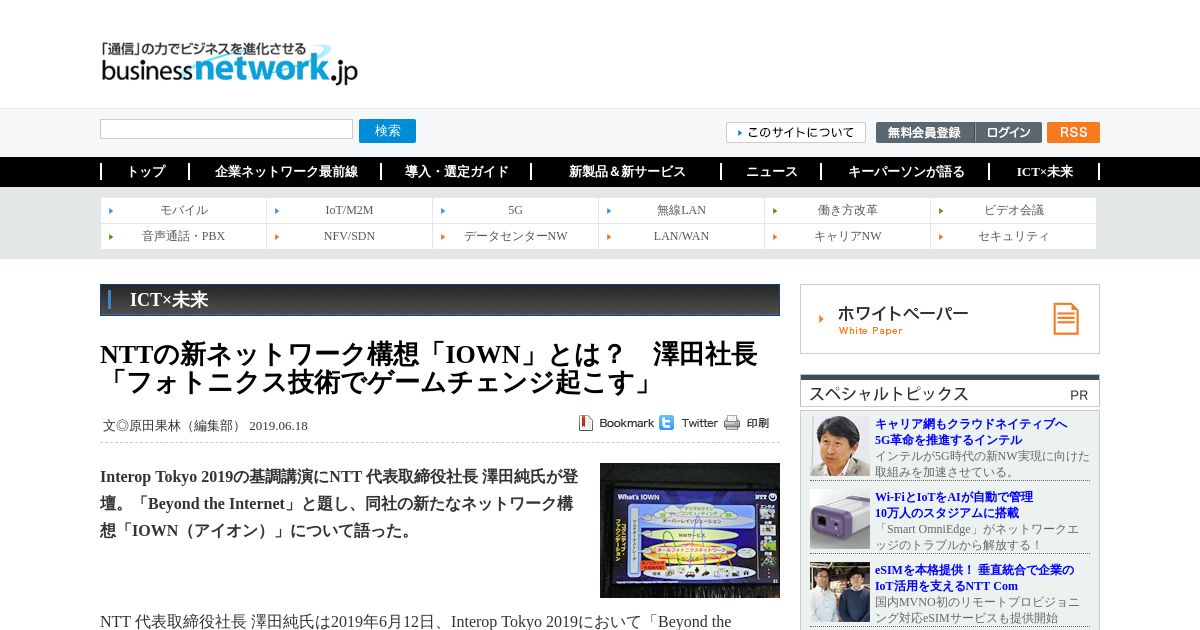Select the モバイル category link

(x=184, y=210)
